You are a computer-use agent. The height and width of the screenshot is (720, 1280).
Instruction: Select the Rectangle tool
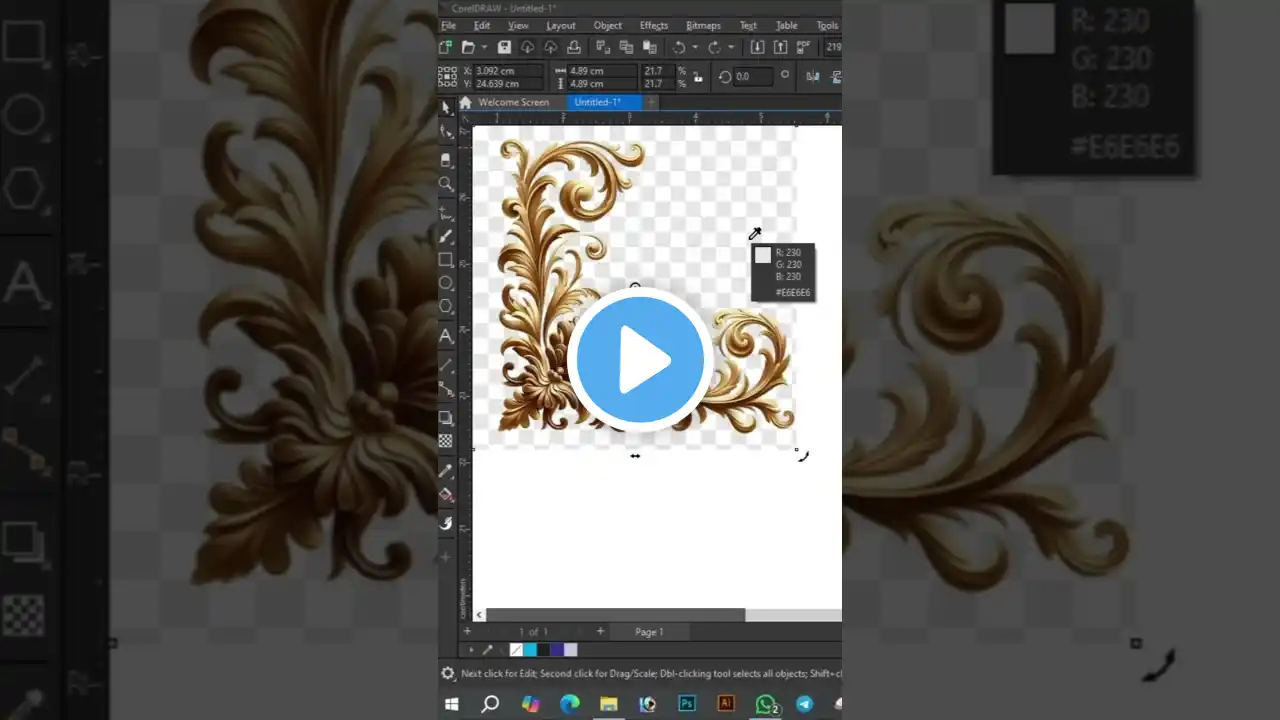click(446, 260)
